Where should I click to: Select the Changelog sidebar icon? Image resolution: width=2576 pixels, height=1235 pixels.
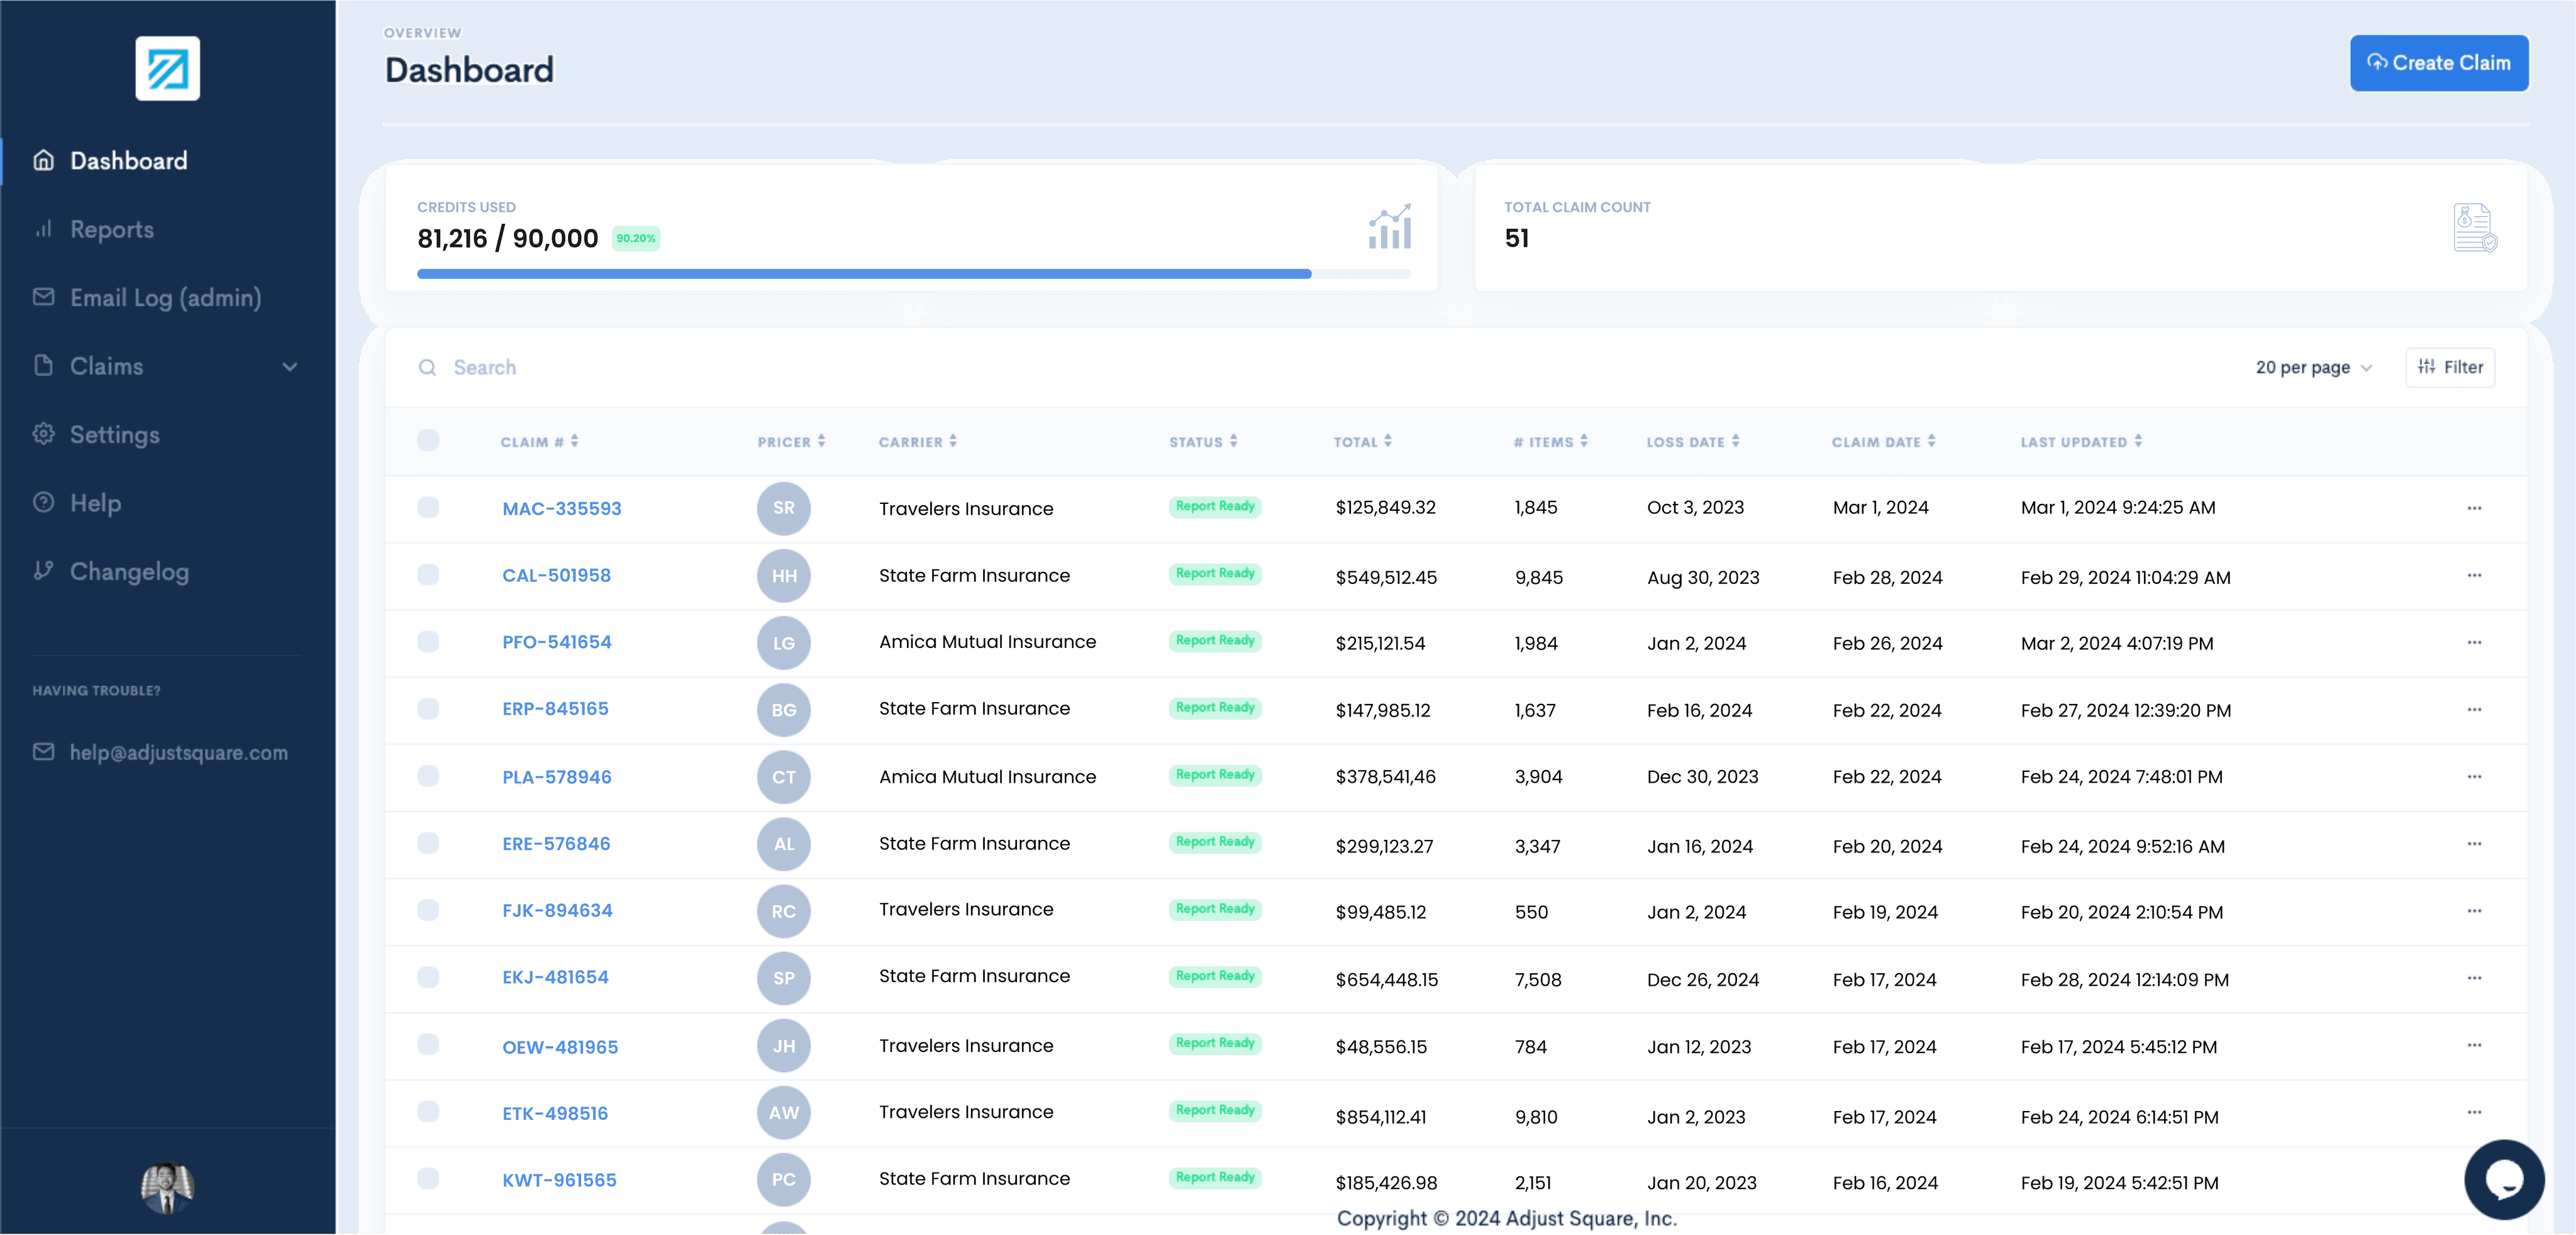click(x=44, y=571)
